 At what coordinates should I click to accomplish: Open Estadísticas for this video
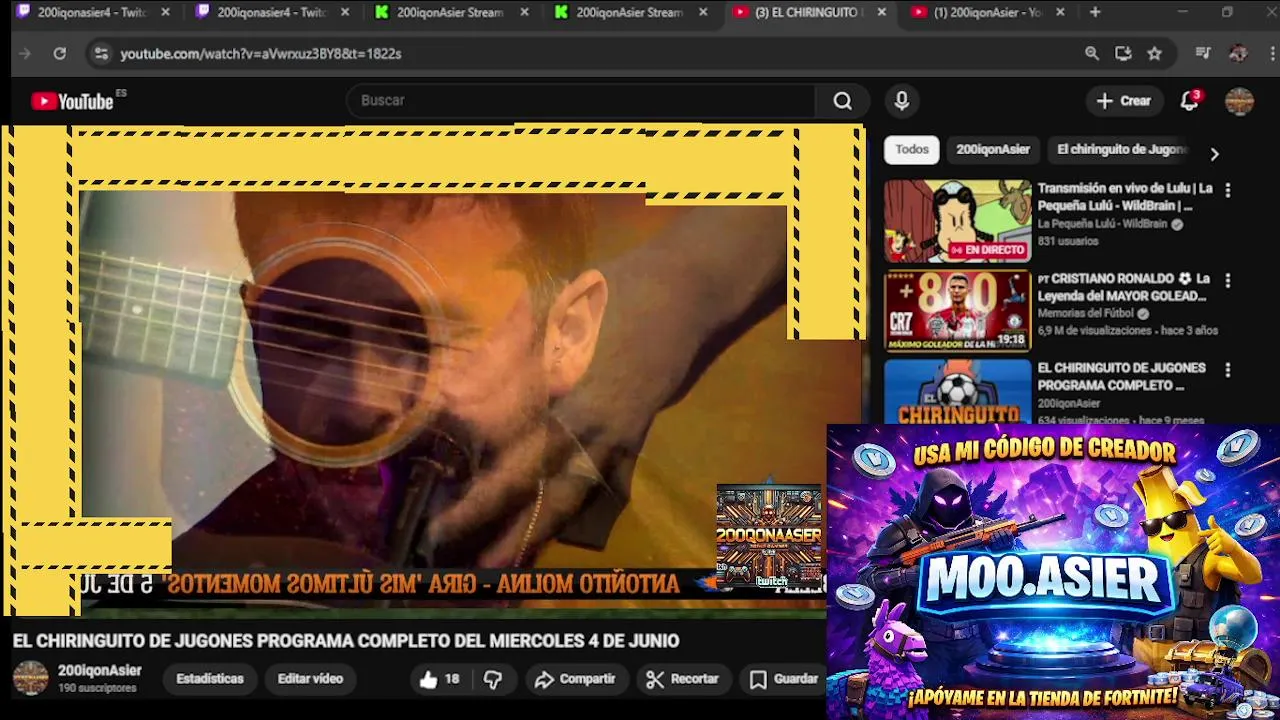(210, 679)
